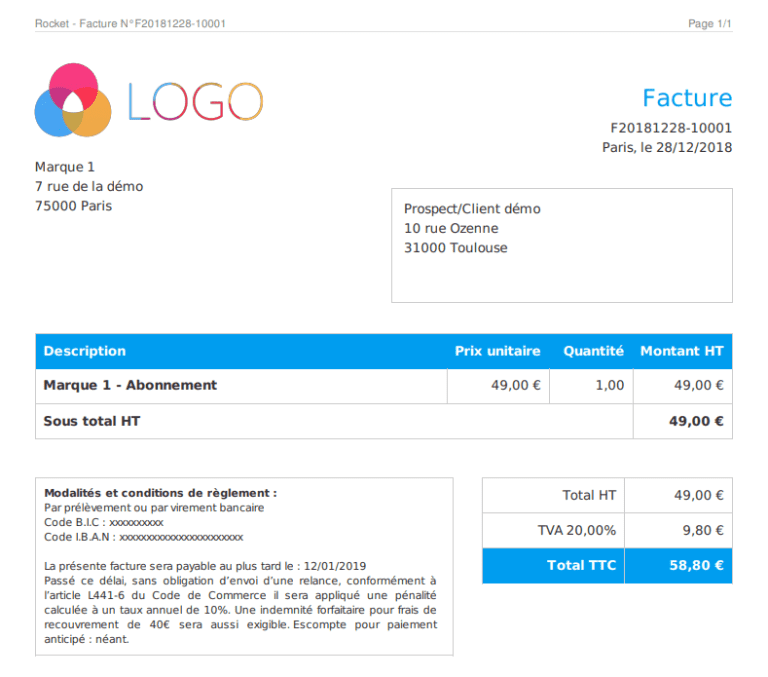Select the Marque 1 - Abonnement row
Viewport: 768px width, 677px height.
[384, 386]
